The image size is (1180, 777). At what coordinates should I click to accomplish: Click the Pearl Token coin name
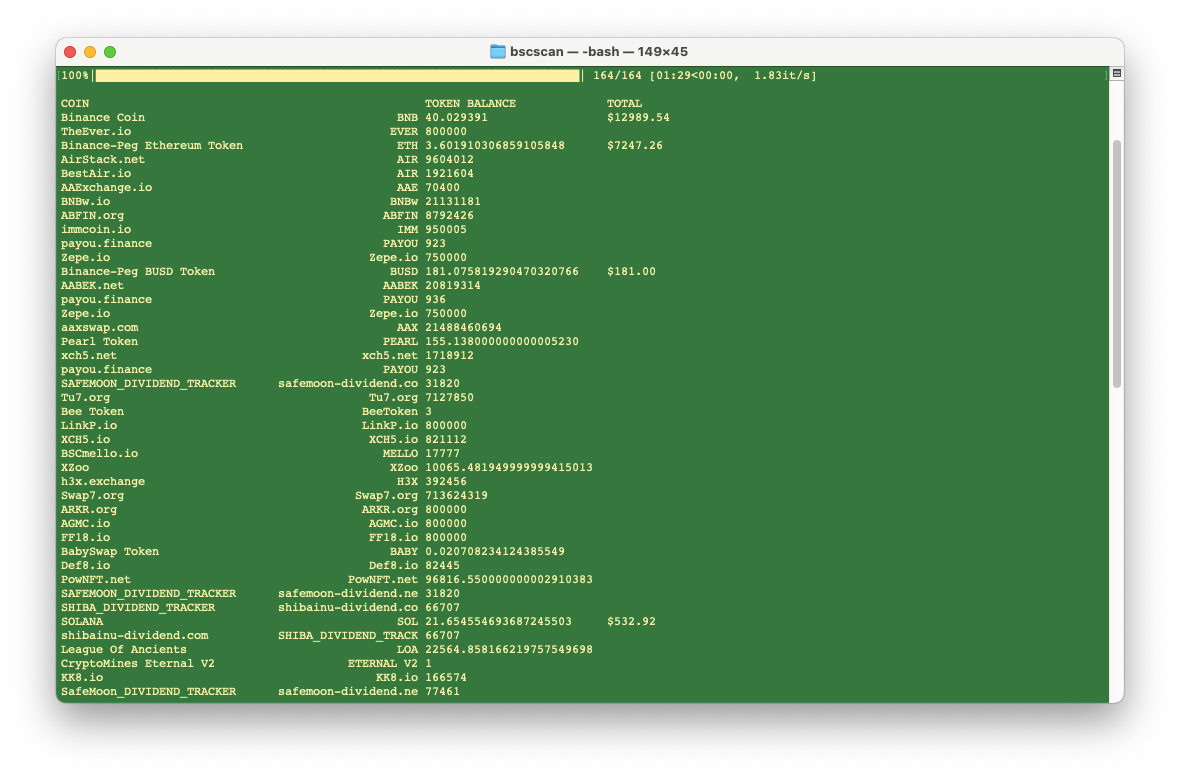[x=99, y=342]
